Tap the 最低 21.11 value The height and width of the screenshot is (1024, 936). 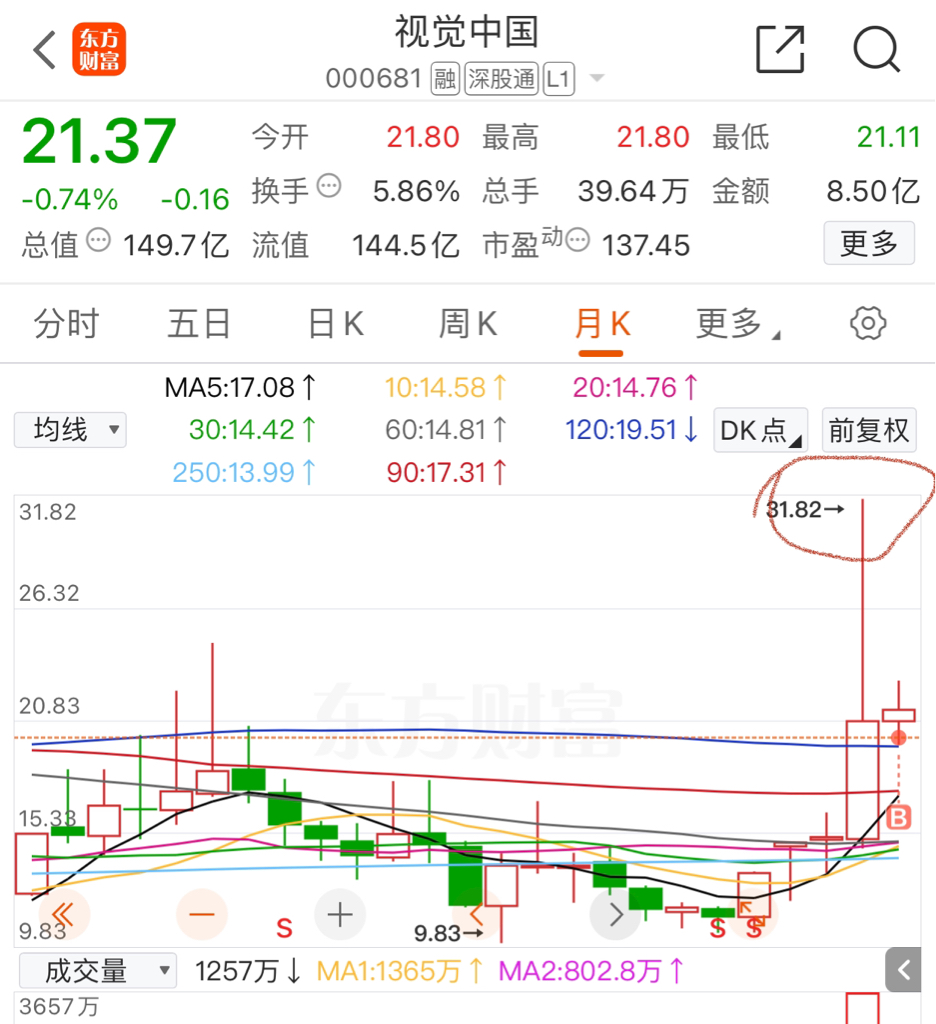point(888,138)
